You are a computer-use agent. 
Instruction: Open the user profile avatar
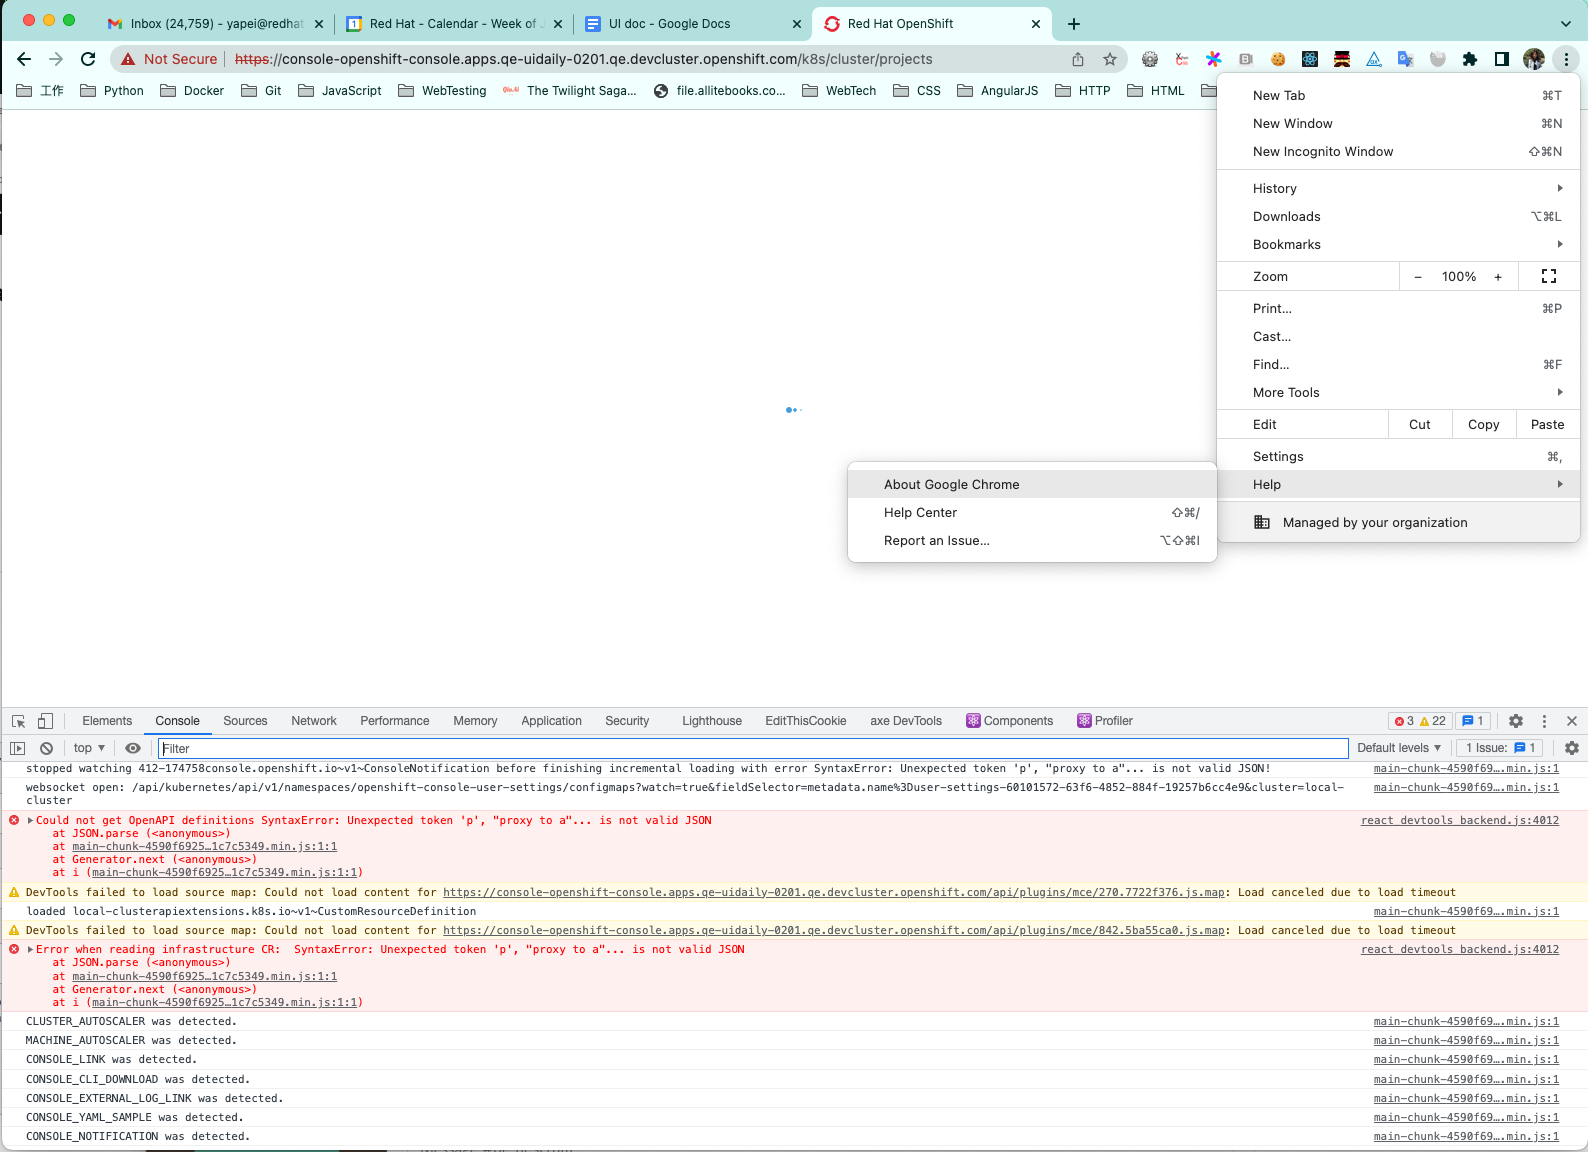click(x=1534, y=59)
